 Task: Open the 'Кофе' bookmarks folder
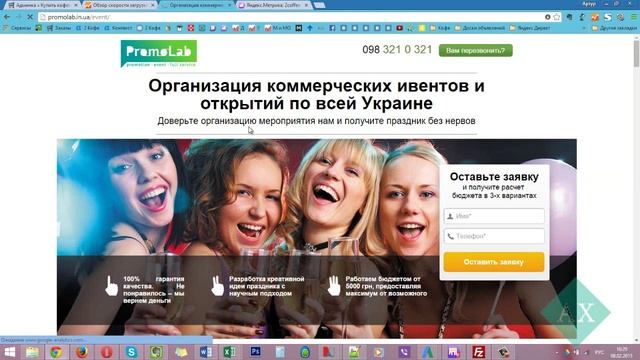point(440,28)
